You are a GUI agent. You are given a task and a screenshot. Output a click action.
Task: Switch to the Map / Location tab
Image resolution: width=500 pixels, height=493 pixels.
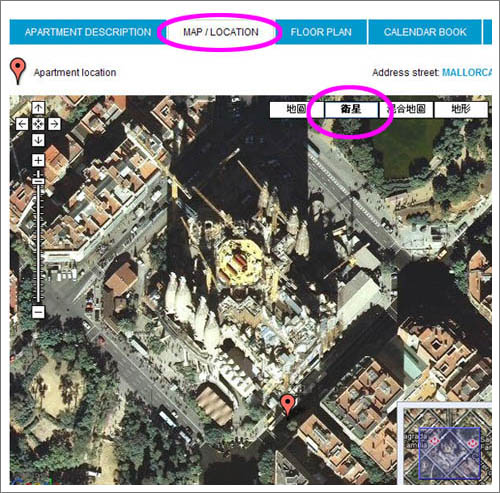(221, 32)
